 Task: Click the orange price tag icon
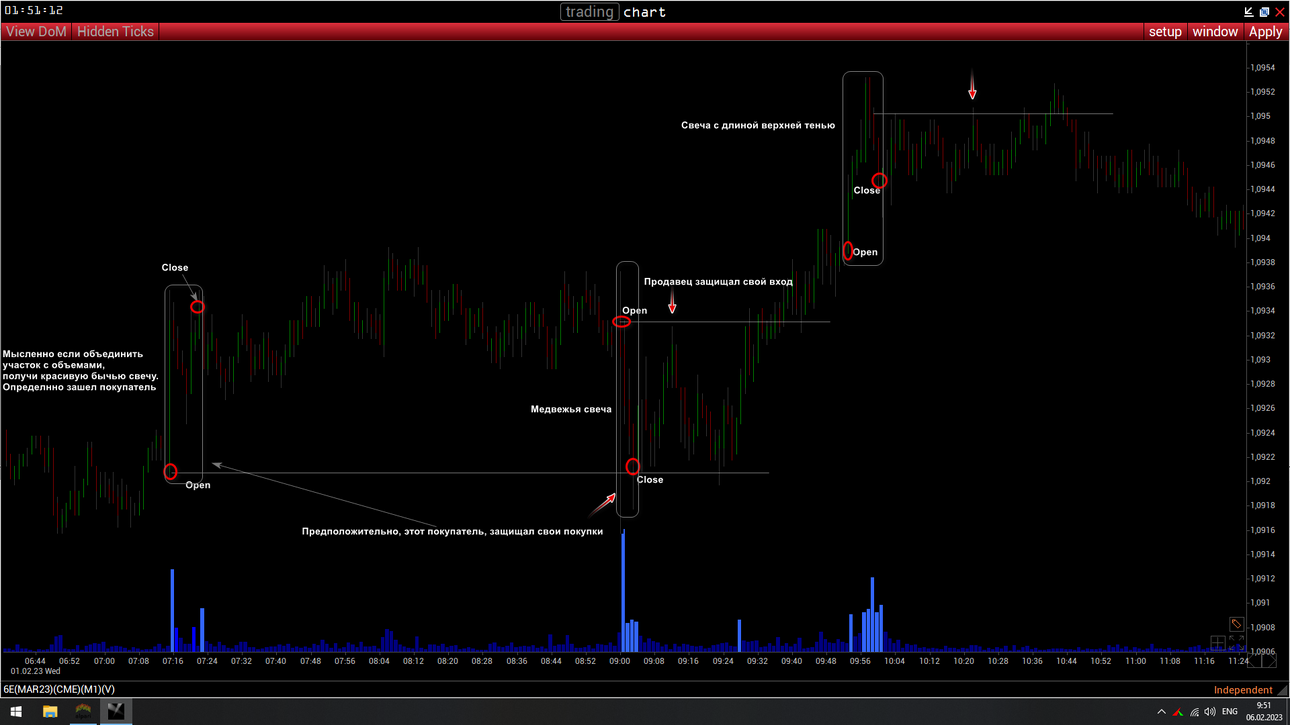(1236, 624)
